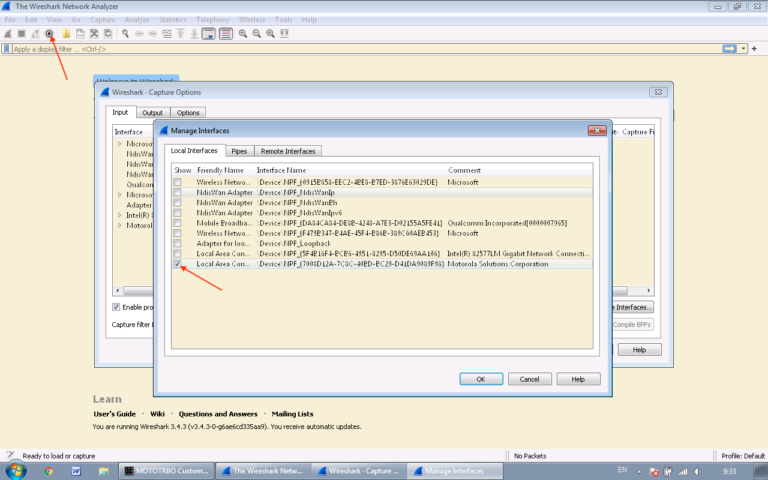Image resolution: width=768 pixels, height=480 pixels.
Task: Open Chrome from the Windows taskbar
Action: click(49, 471)
